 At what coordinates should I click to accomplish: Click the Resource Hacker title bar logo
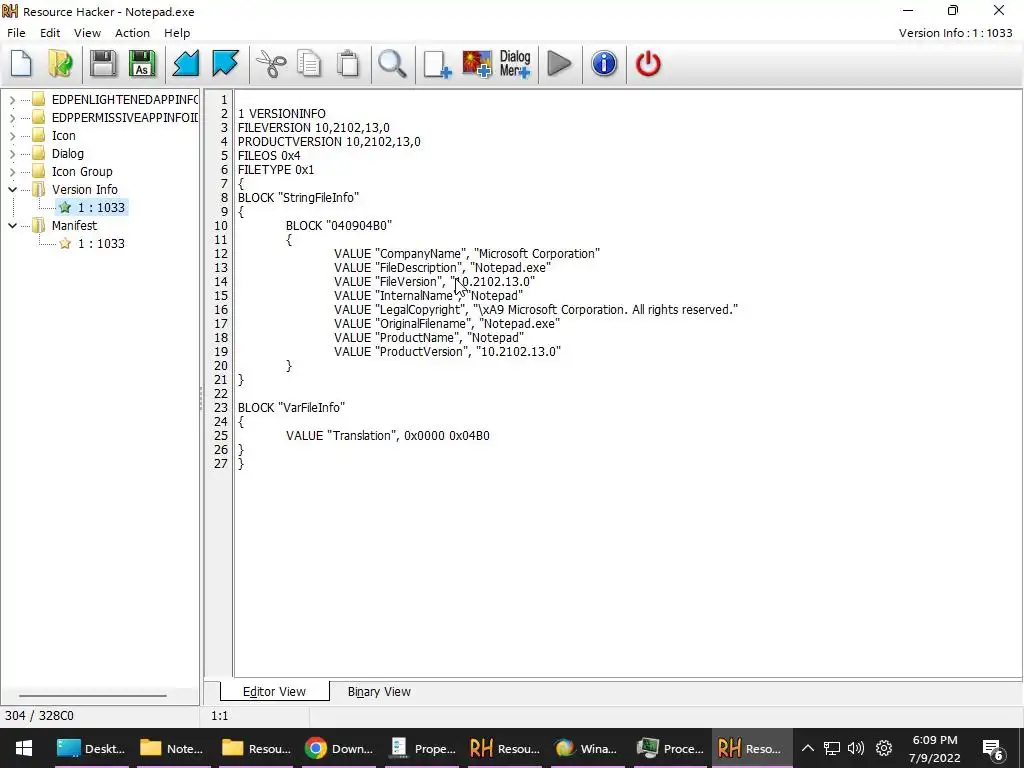(x=10, y=11)
